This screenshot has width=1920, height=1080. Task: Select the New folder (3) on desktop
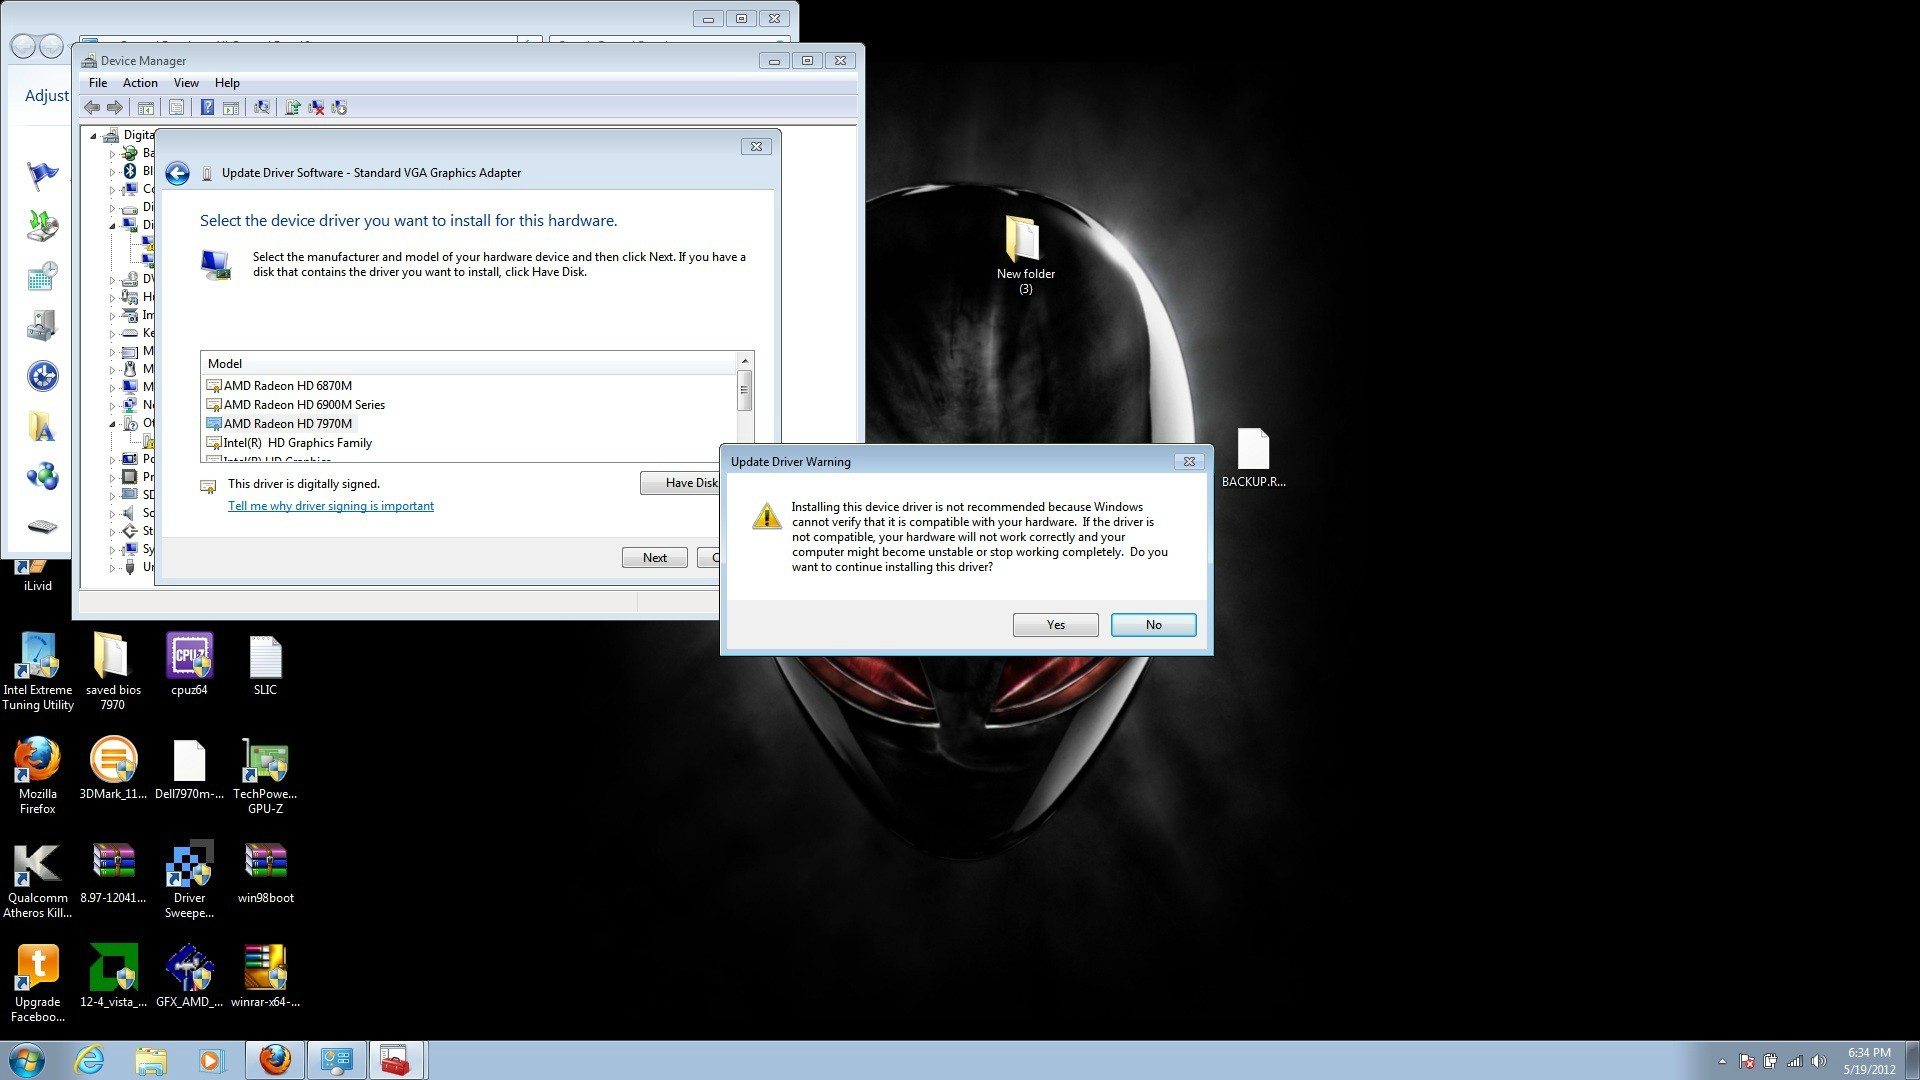point(1025,254)
